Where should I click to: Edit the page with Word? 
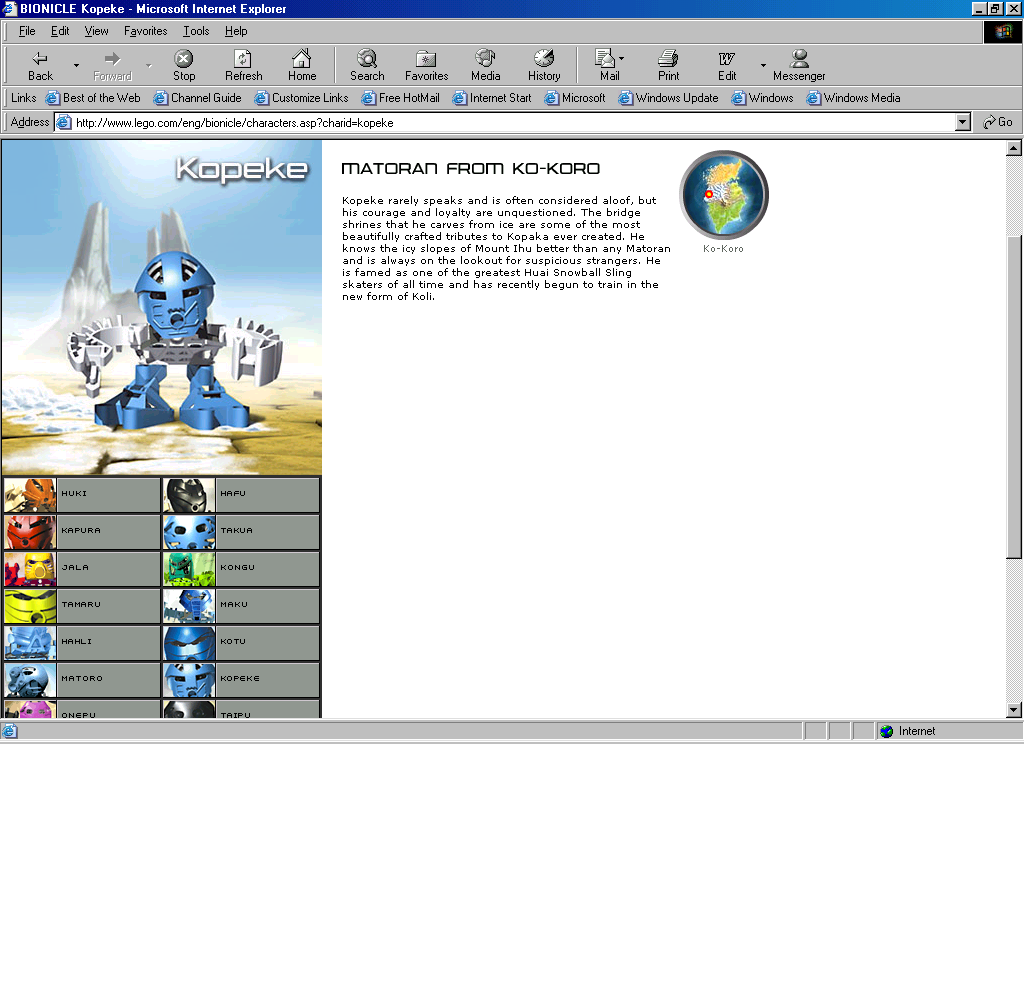point(727,66)
